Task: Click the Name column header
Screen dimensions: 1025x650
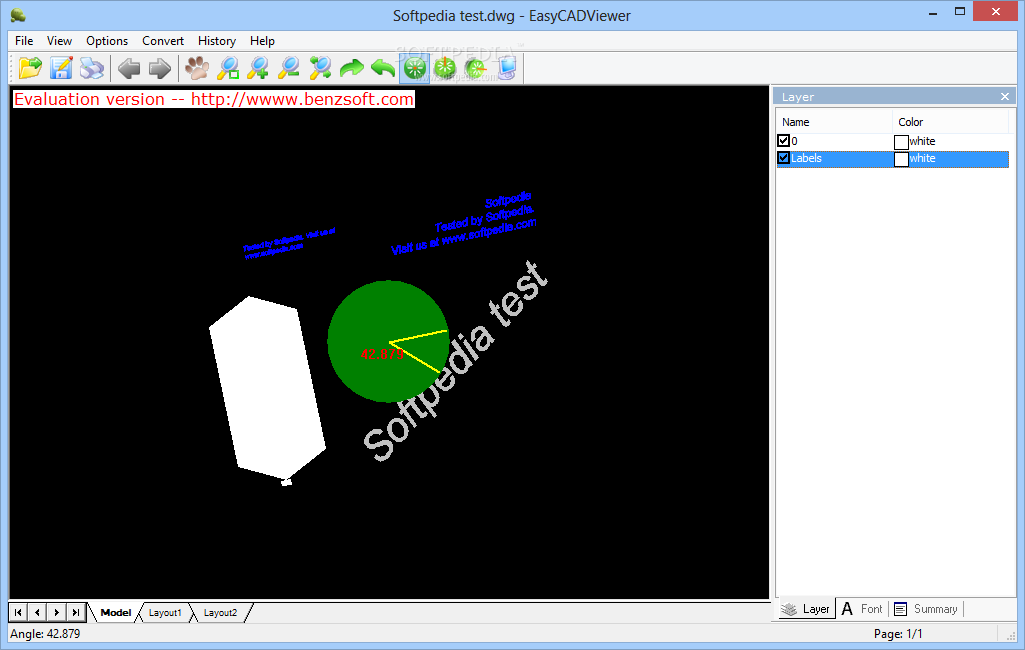Action: (834, 122)
